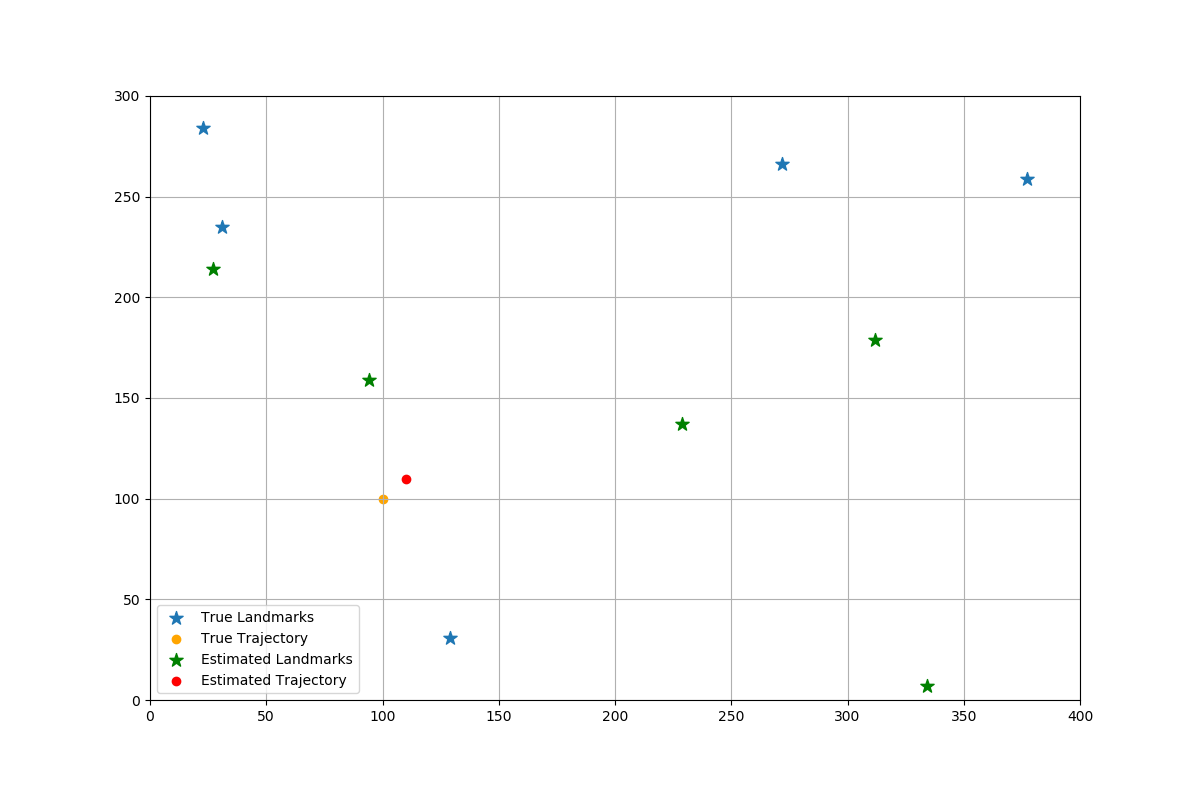
Task: Click the green star just above the red dot
Action: [369, 380]
